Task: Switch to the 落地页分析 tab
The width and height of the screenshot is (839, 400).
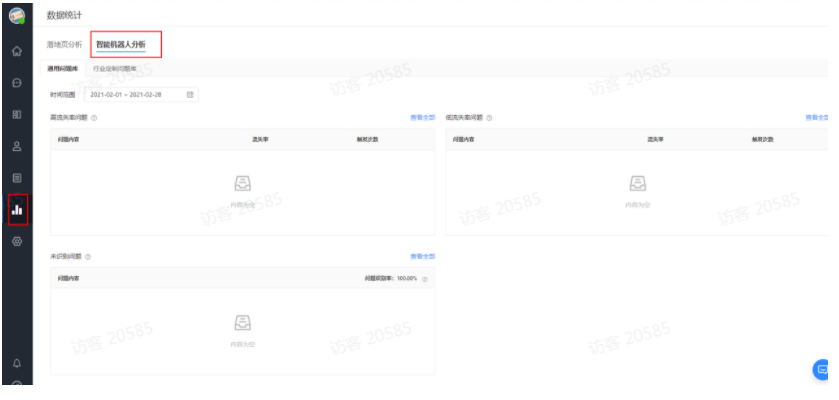Action: pyautogui.click(x=64, y=45)
